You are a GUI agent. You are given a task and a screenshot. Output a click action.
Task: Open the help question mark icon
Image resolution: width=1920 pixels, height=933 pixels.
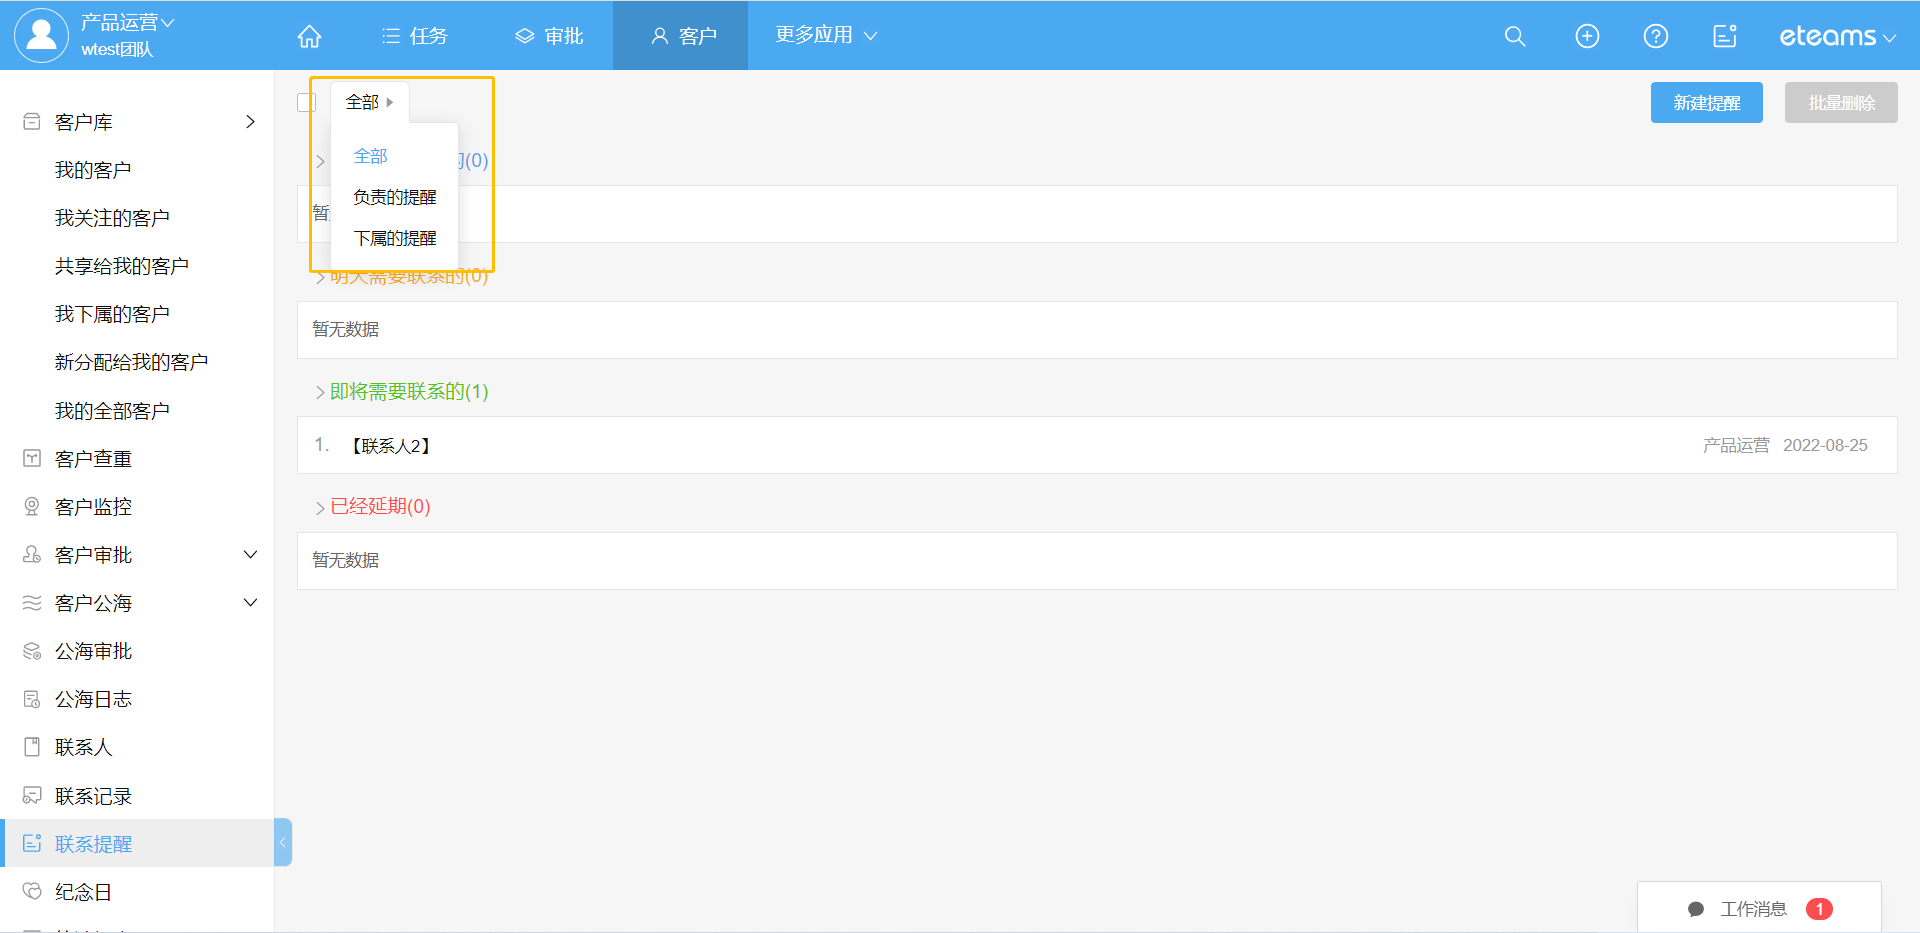point(1655,36)
